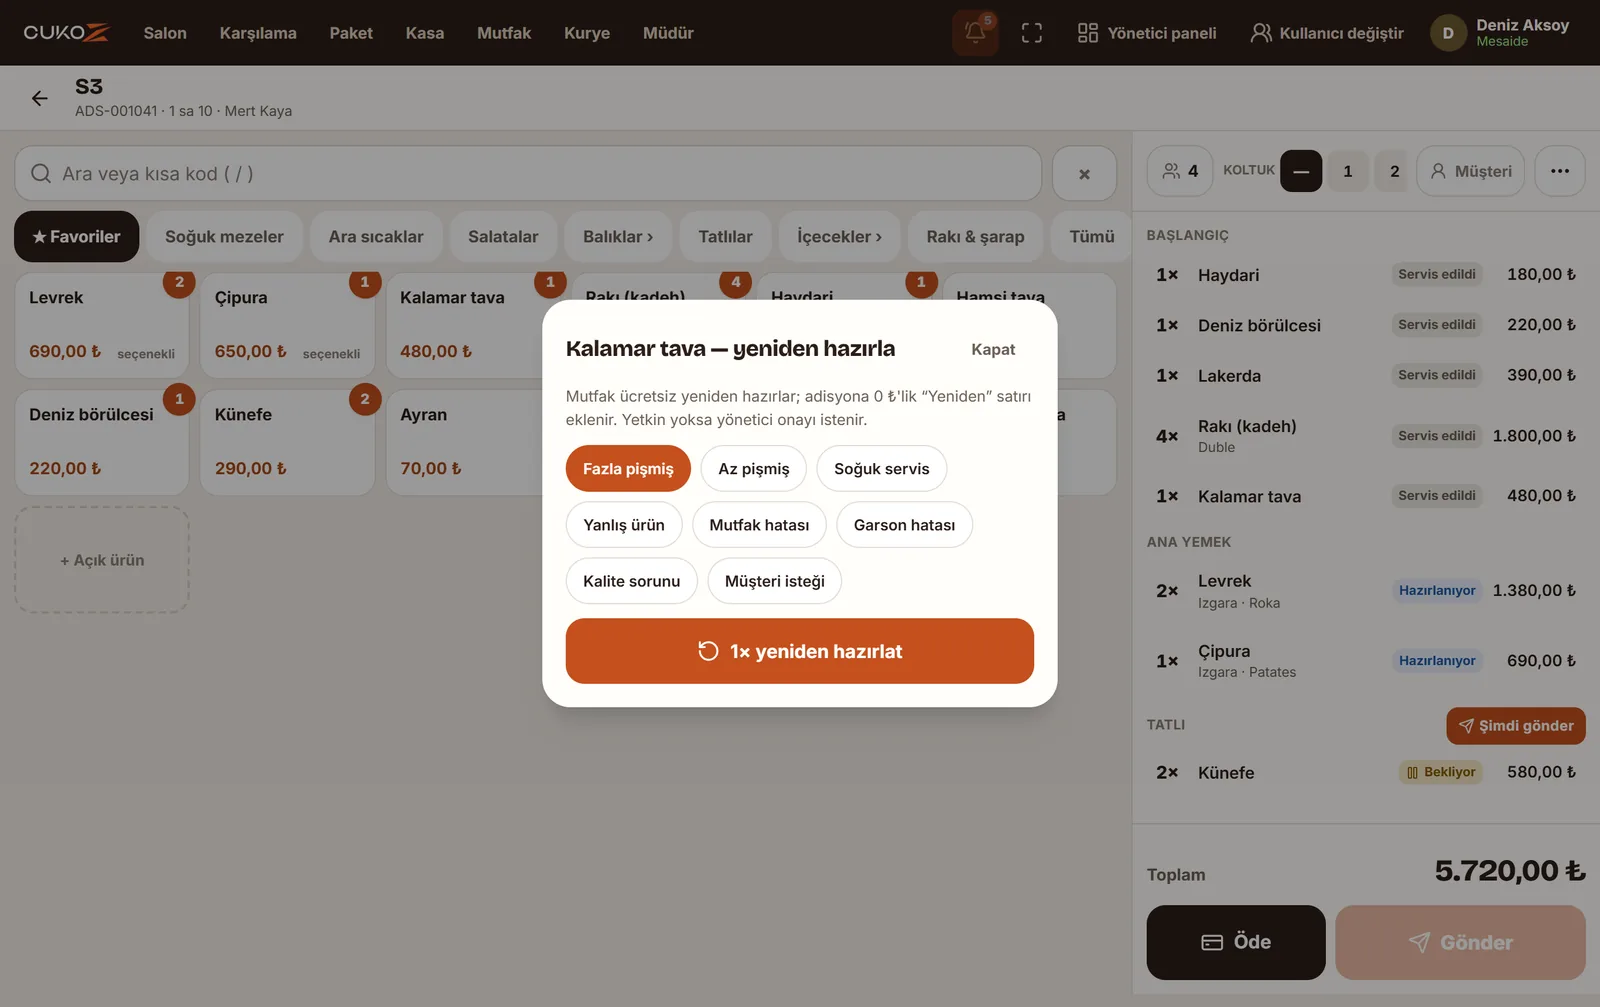Screen dimensions: 1600x1007
Task: Expand the İçecekler category
Action: (839, 237)
